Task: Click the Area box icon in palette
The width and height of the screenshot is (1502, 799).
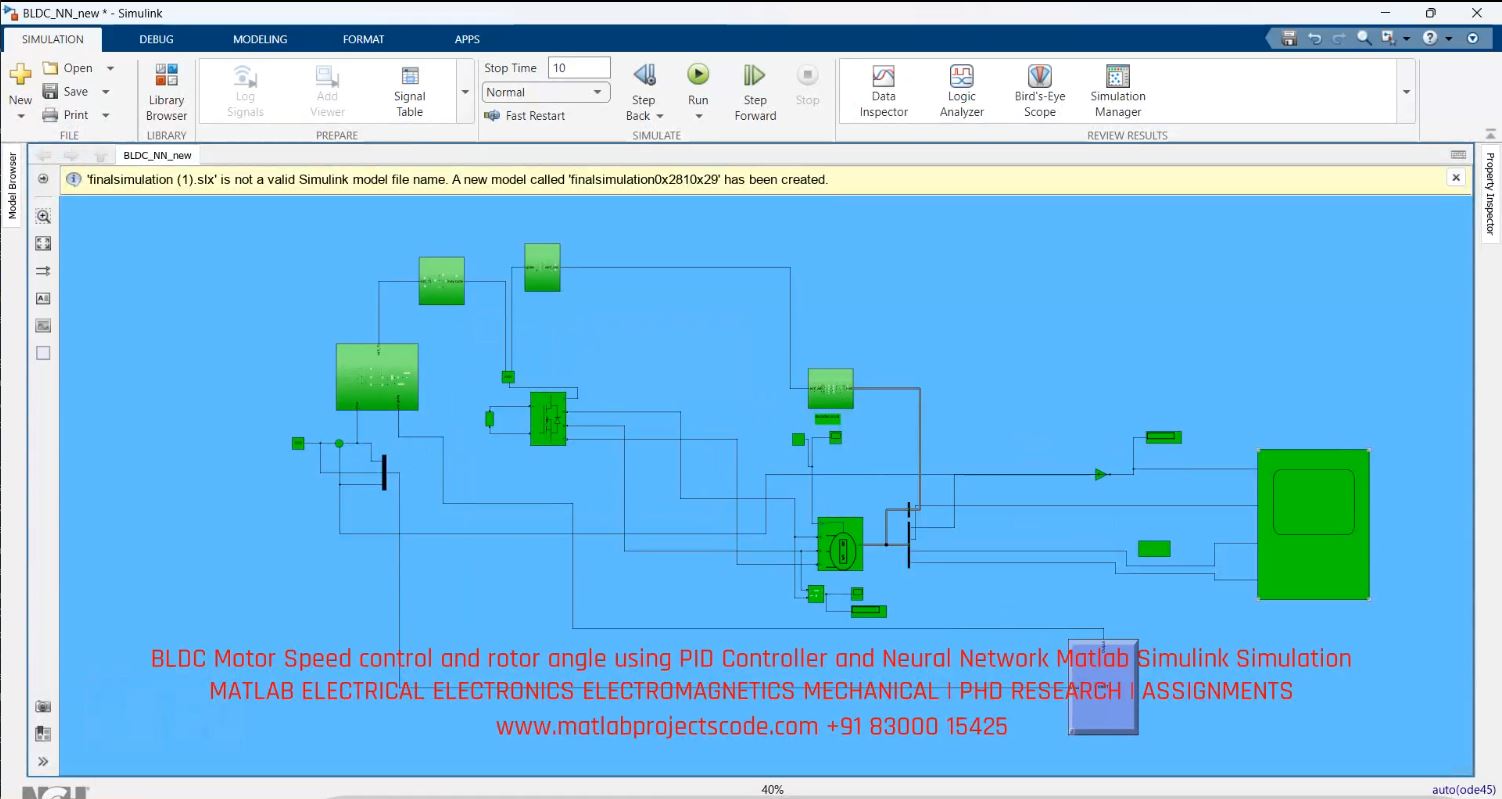Action: 43,353
